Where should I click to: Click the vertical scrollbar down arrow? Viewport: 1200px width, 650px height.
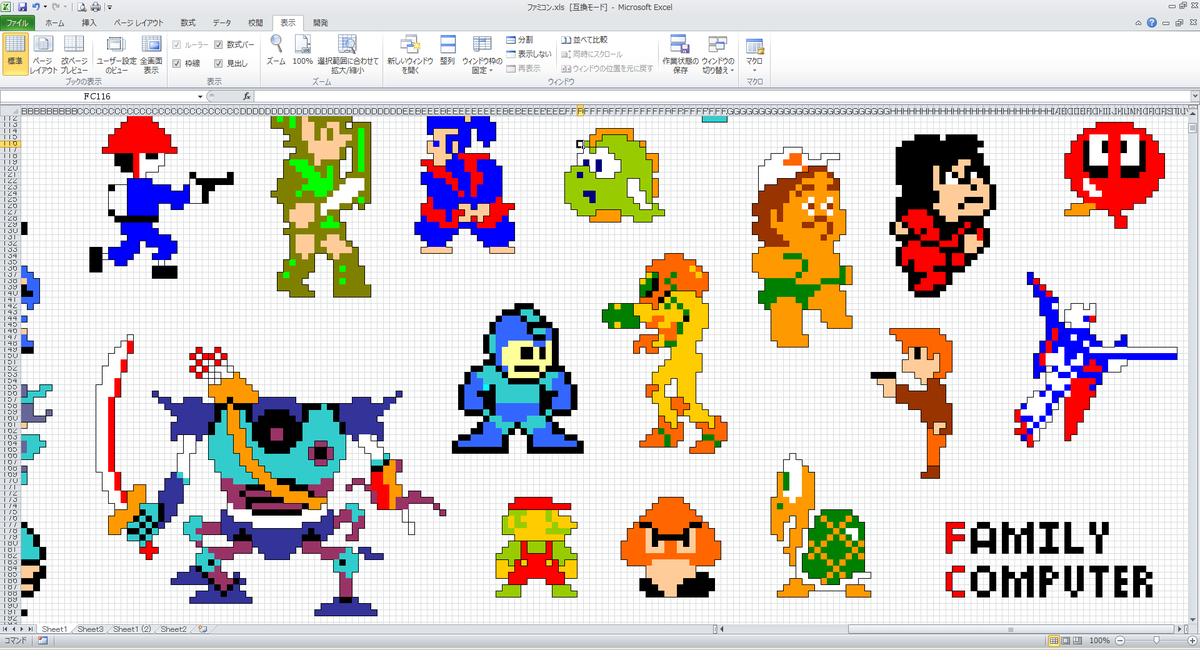(x=1193, y=618)
